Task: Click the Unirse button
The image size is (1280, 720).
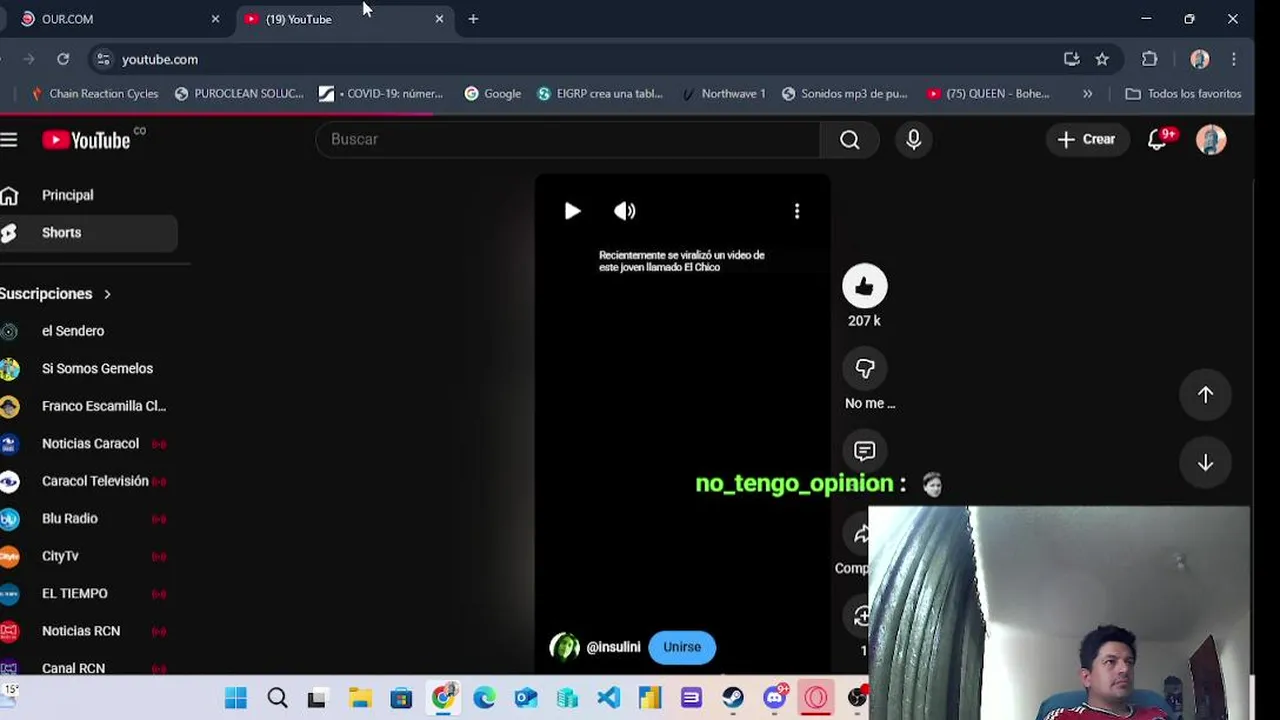Action: tap(682, 647)
